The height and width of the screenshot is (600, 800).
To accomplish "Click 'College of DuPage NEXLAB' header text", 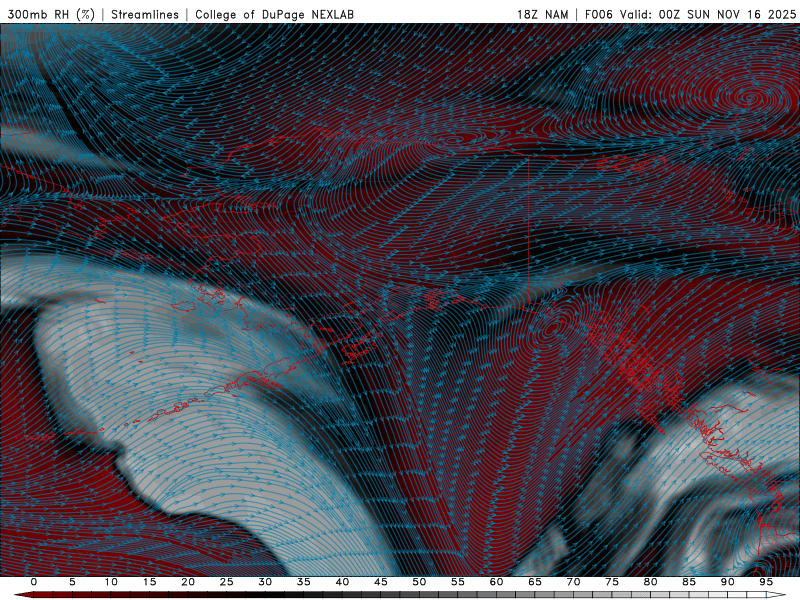I will pyautogui.click(x=274, y=14).
